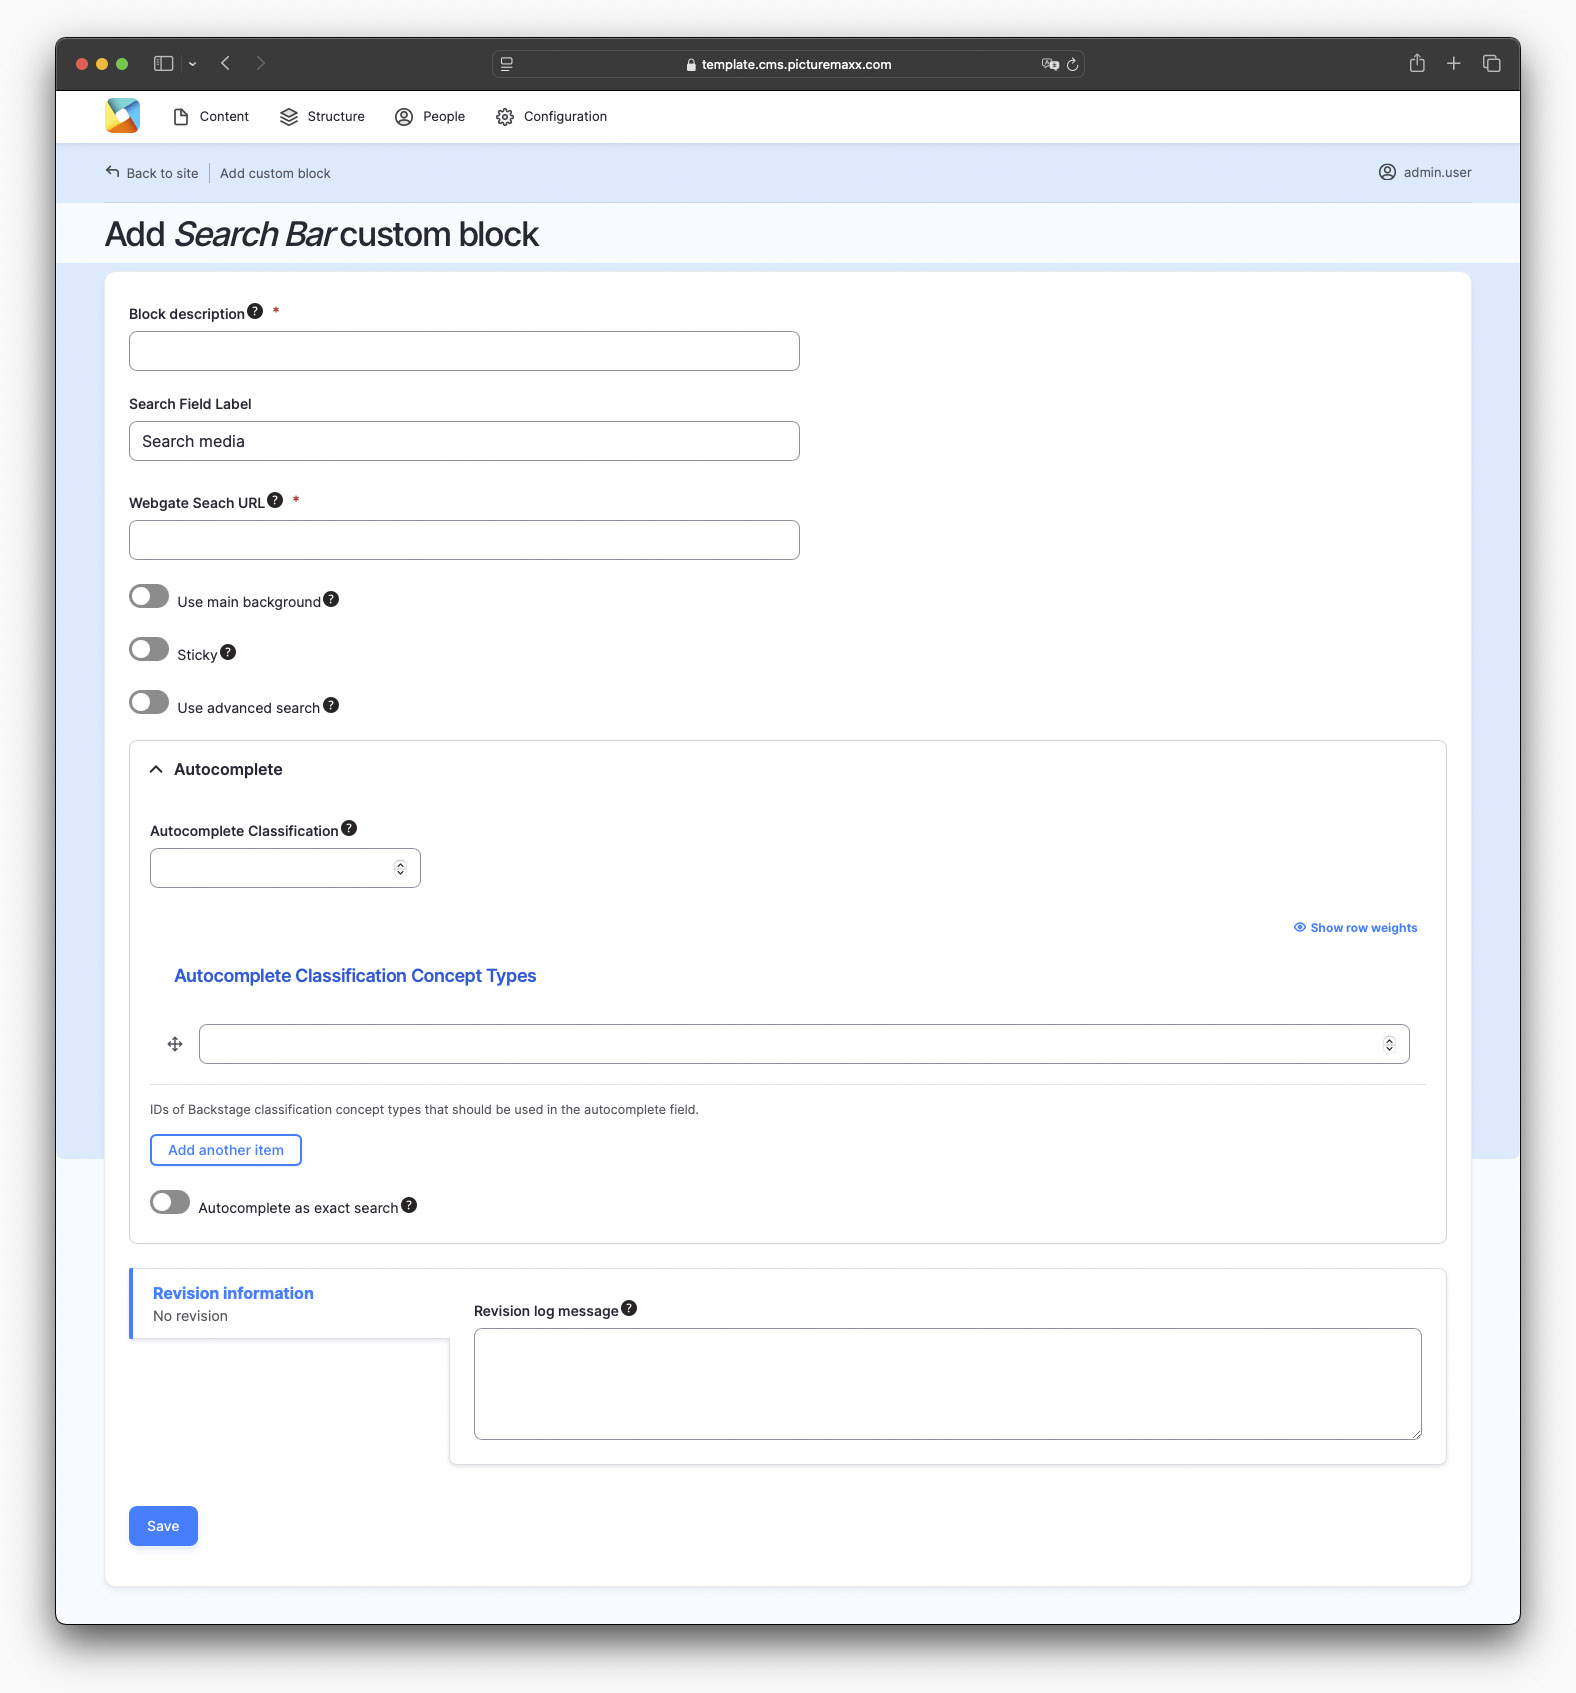Enable the Sticky switch
This screenshot has height=1693, width=1576.
coord(149,649)
